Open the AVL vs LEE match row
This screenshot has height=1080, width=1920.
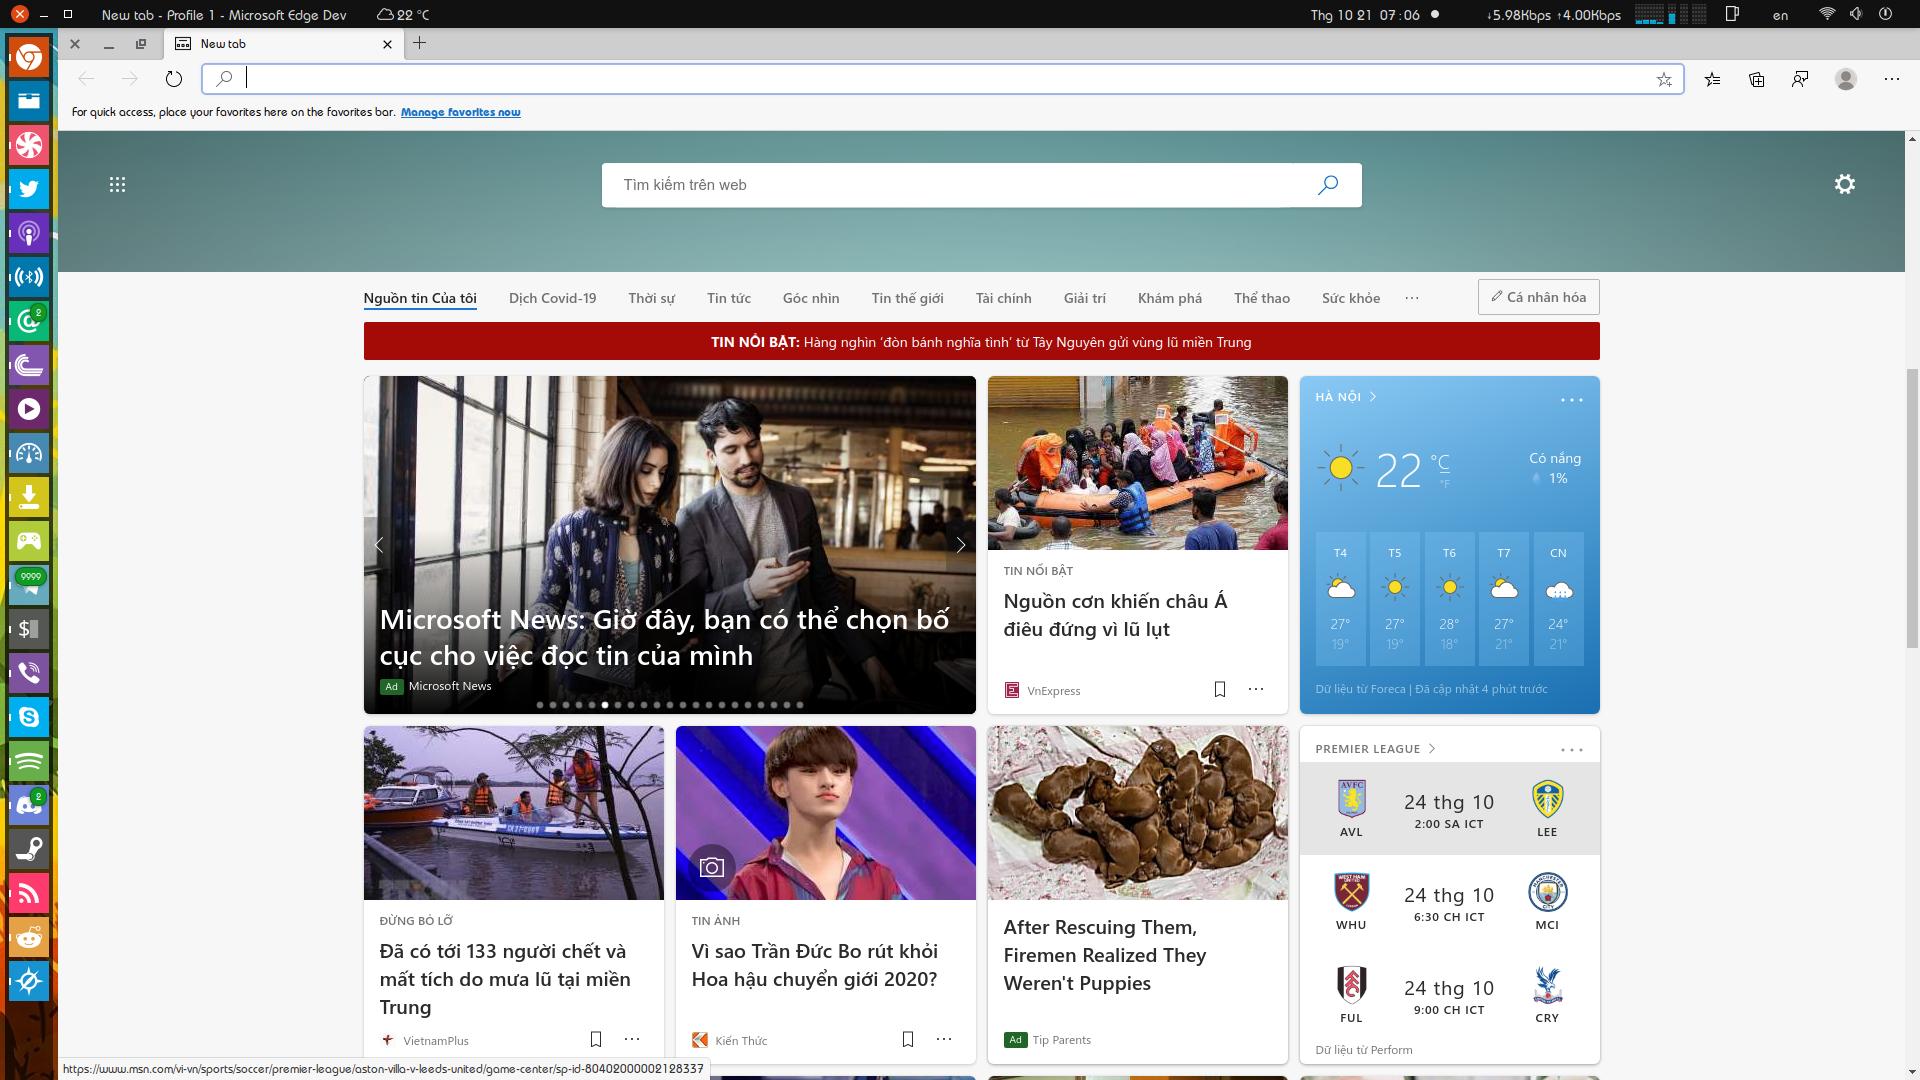[x=1449, y=809]
